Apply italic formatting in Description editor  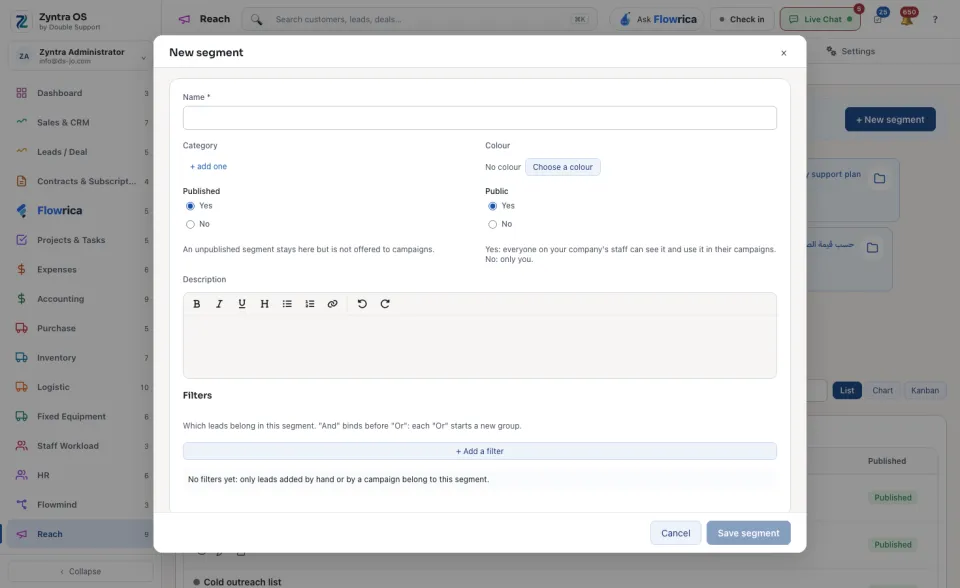219,304
